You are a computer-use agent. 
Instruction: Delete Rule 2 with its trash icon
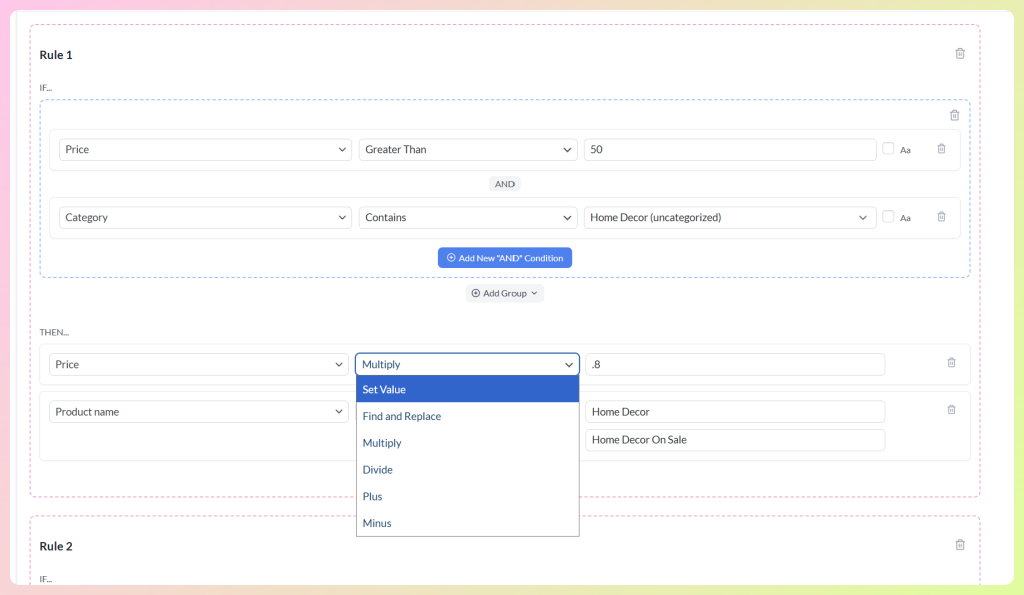coord(959,545)
